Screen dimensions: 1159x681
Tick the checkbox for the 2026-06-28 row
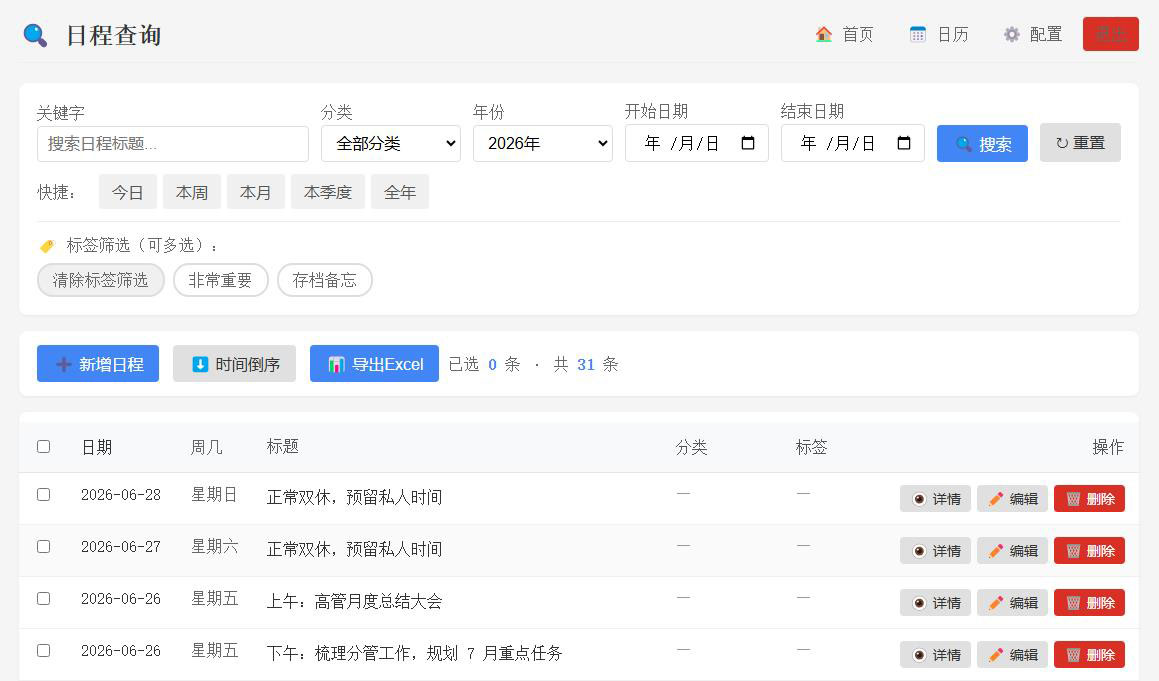[44, 495]
